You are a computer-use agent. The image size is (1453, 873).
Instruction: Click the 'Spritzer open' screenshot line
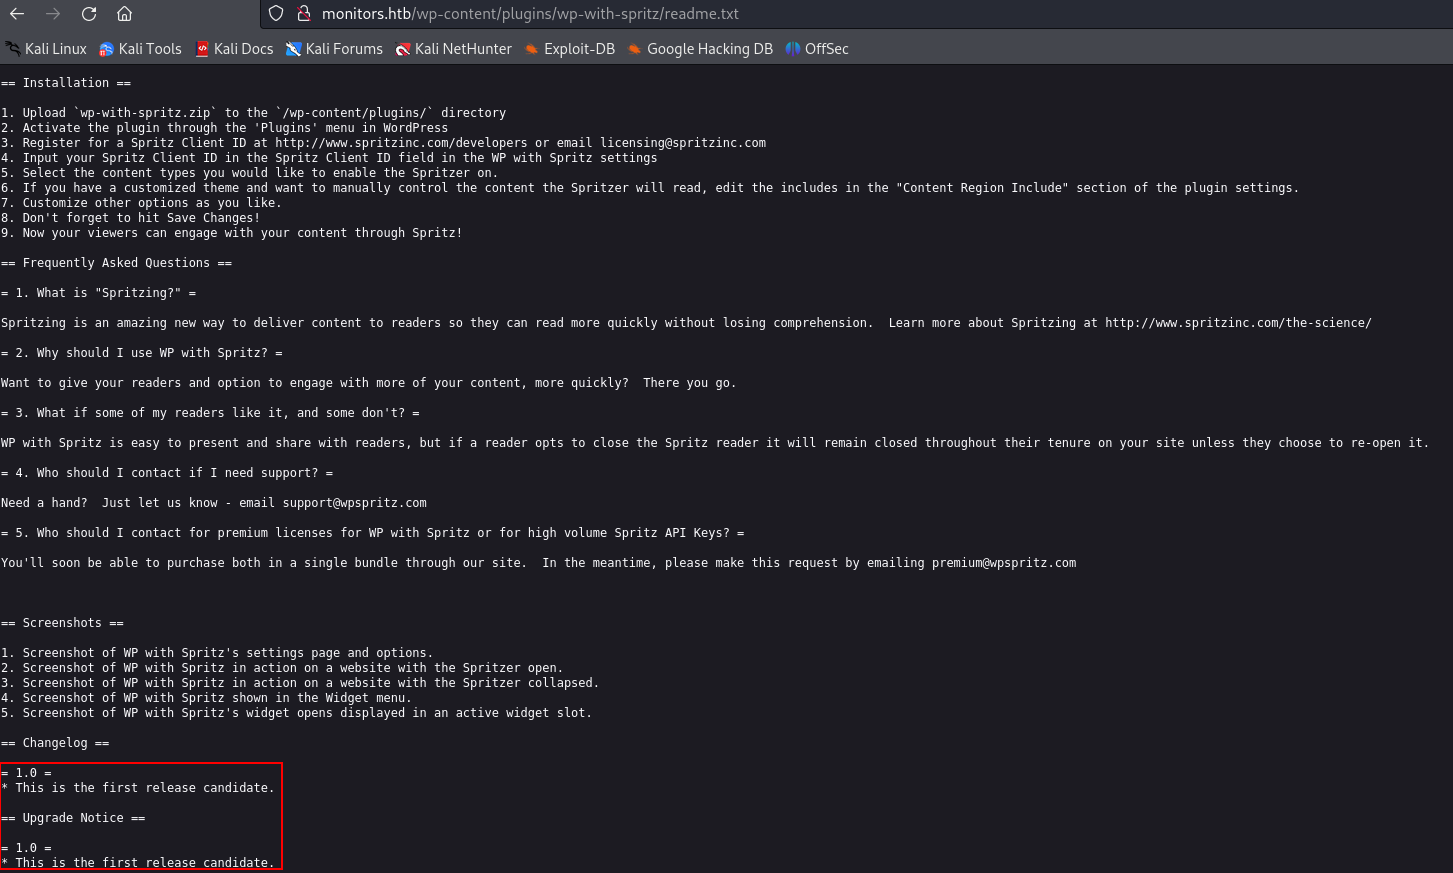click(x=282, y=668)
